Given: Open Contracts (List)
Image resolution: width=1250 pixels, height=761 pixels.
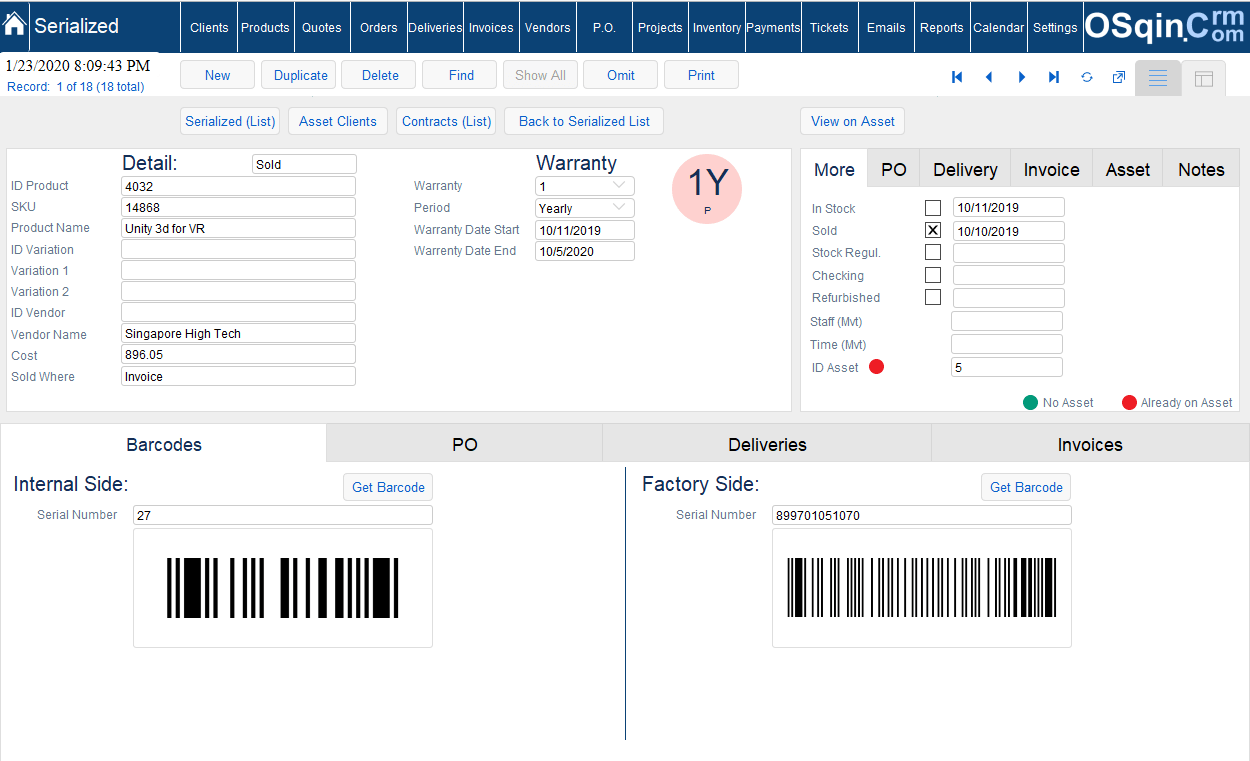Looking at the screenshot, I should click(447, 121).
